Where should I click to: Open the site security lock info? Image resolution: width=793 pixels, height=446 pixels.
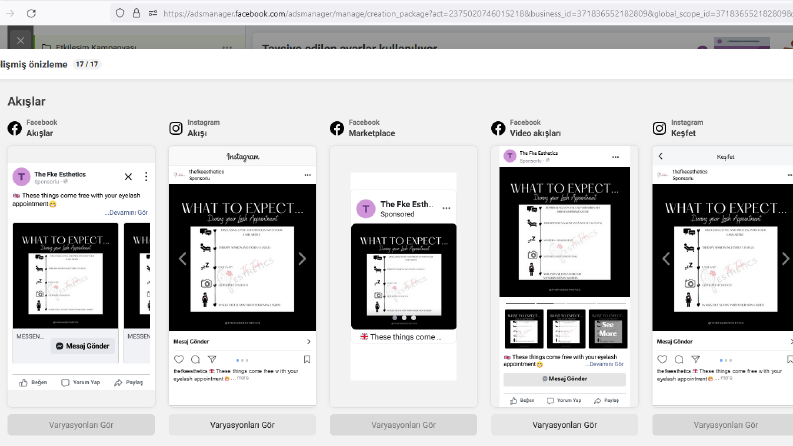point(137,13)
